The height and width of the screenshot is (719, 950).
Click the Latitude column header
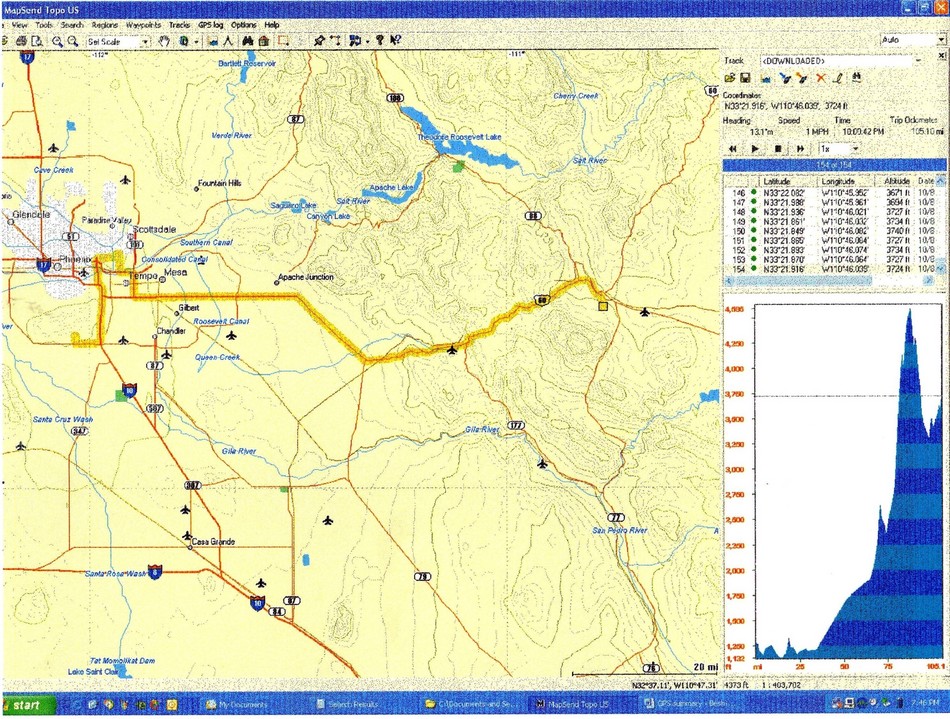coord(789,181)
